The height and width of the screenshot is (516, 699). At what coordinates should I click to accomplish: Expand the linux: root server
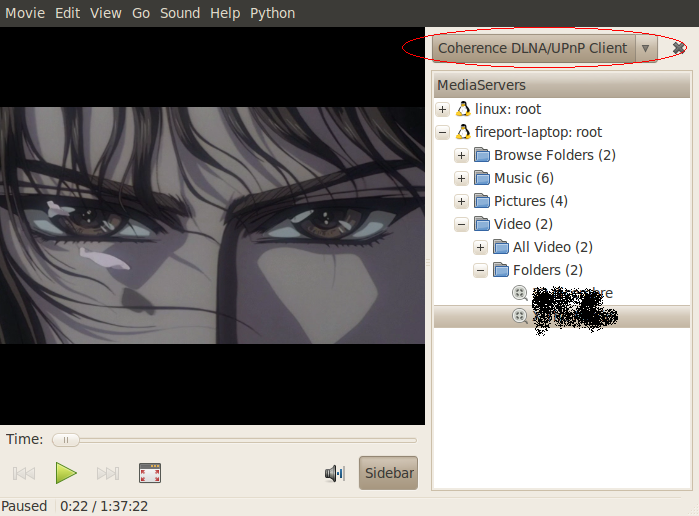click(x=443, y=109)
